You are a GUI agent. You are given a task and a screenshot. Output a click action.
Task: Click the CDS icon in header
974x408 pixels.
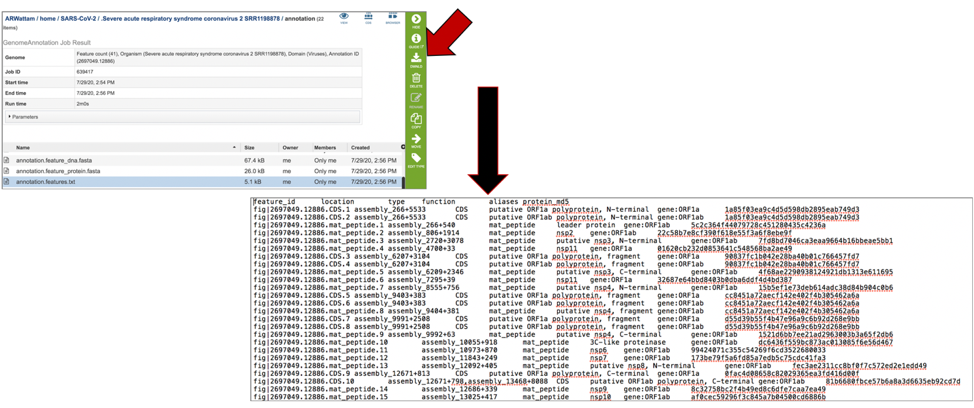click(x=367, y=18)
